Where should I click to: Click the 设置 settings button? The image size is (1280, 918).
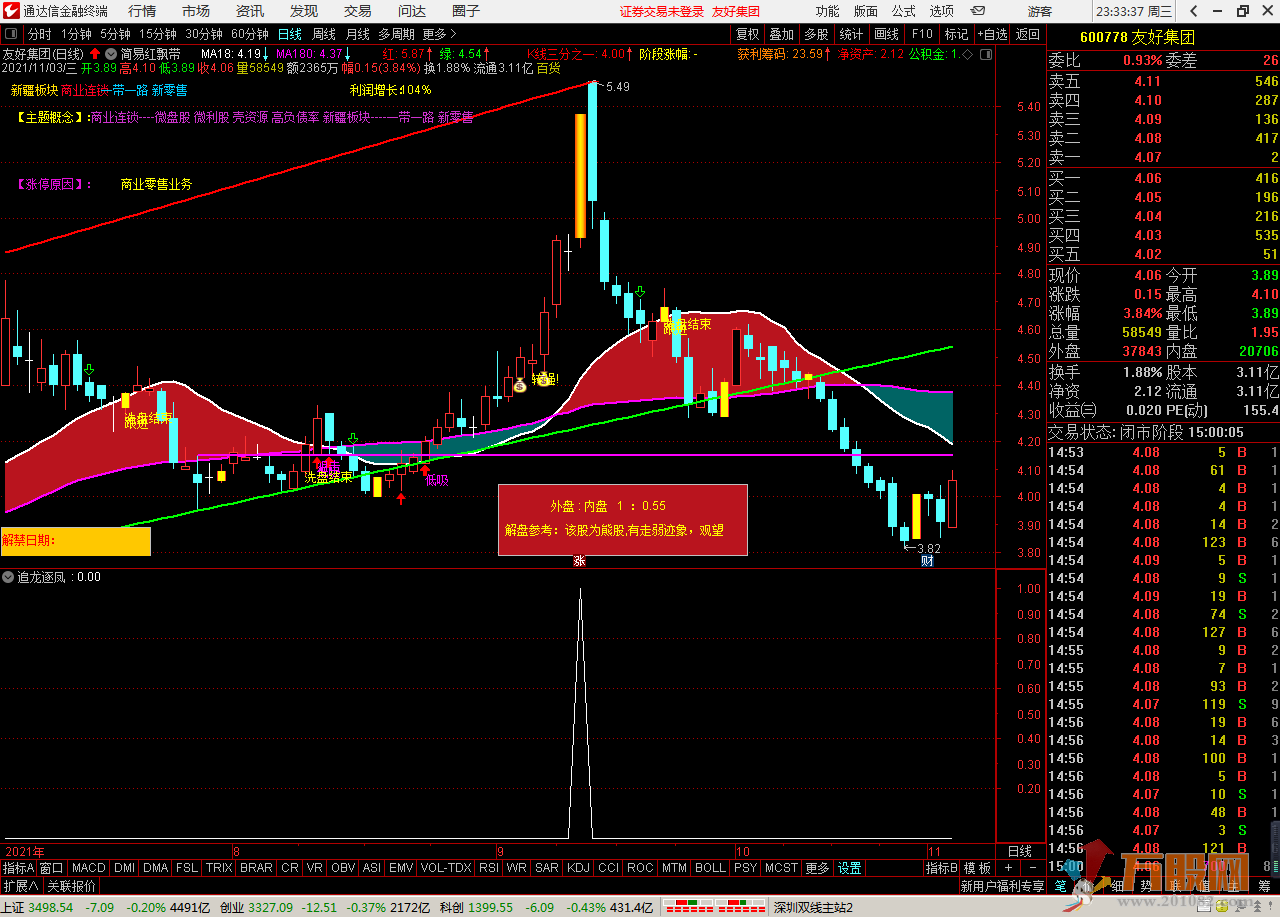[849, 868]
